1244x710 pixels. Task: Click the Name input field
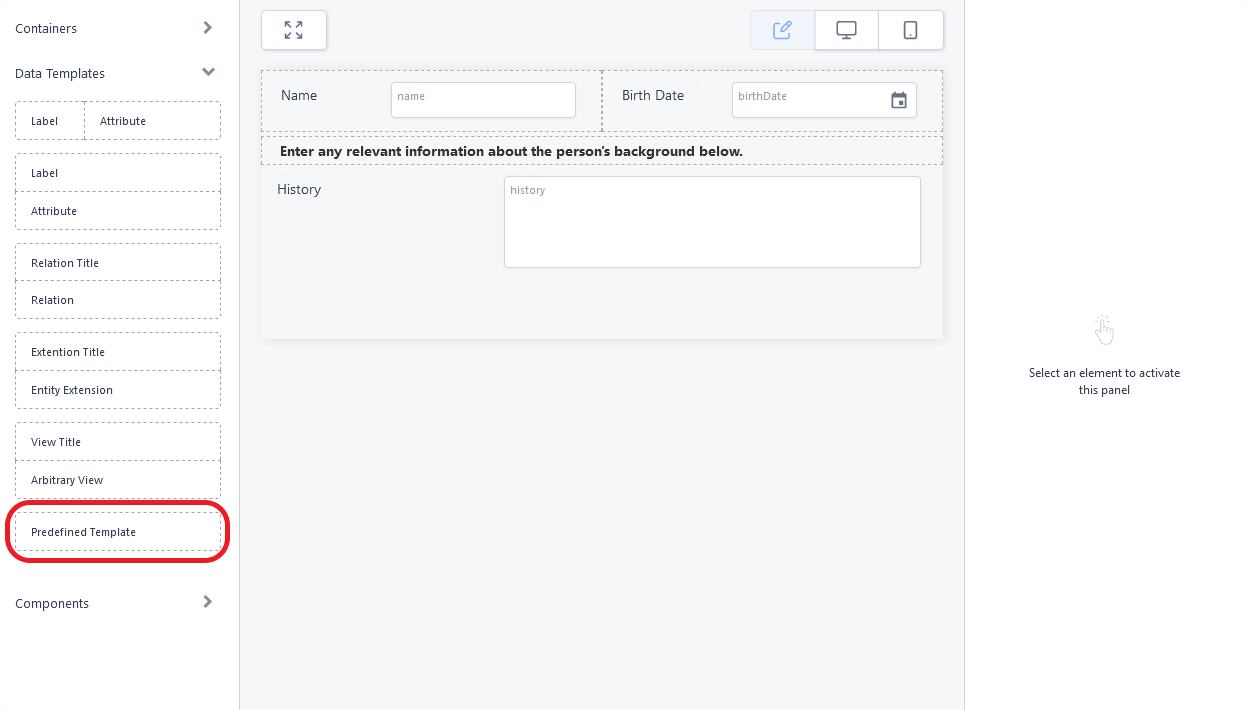point(483,100)
